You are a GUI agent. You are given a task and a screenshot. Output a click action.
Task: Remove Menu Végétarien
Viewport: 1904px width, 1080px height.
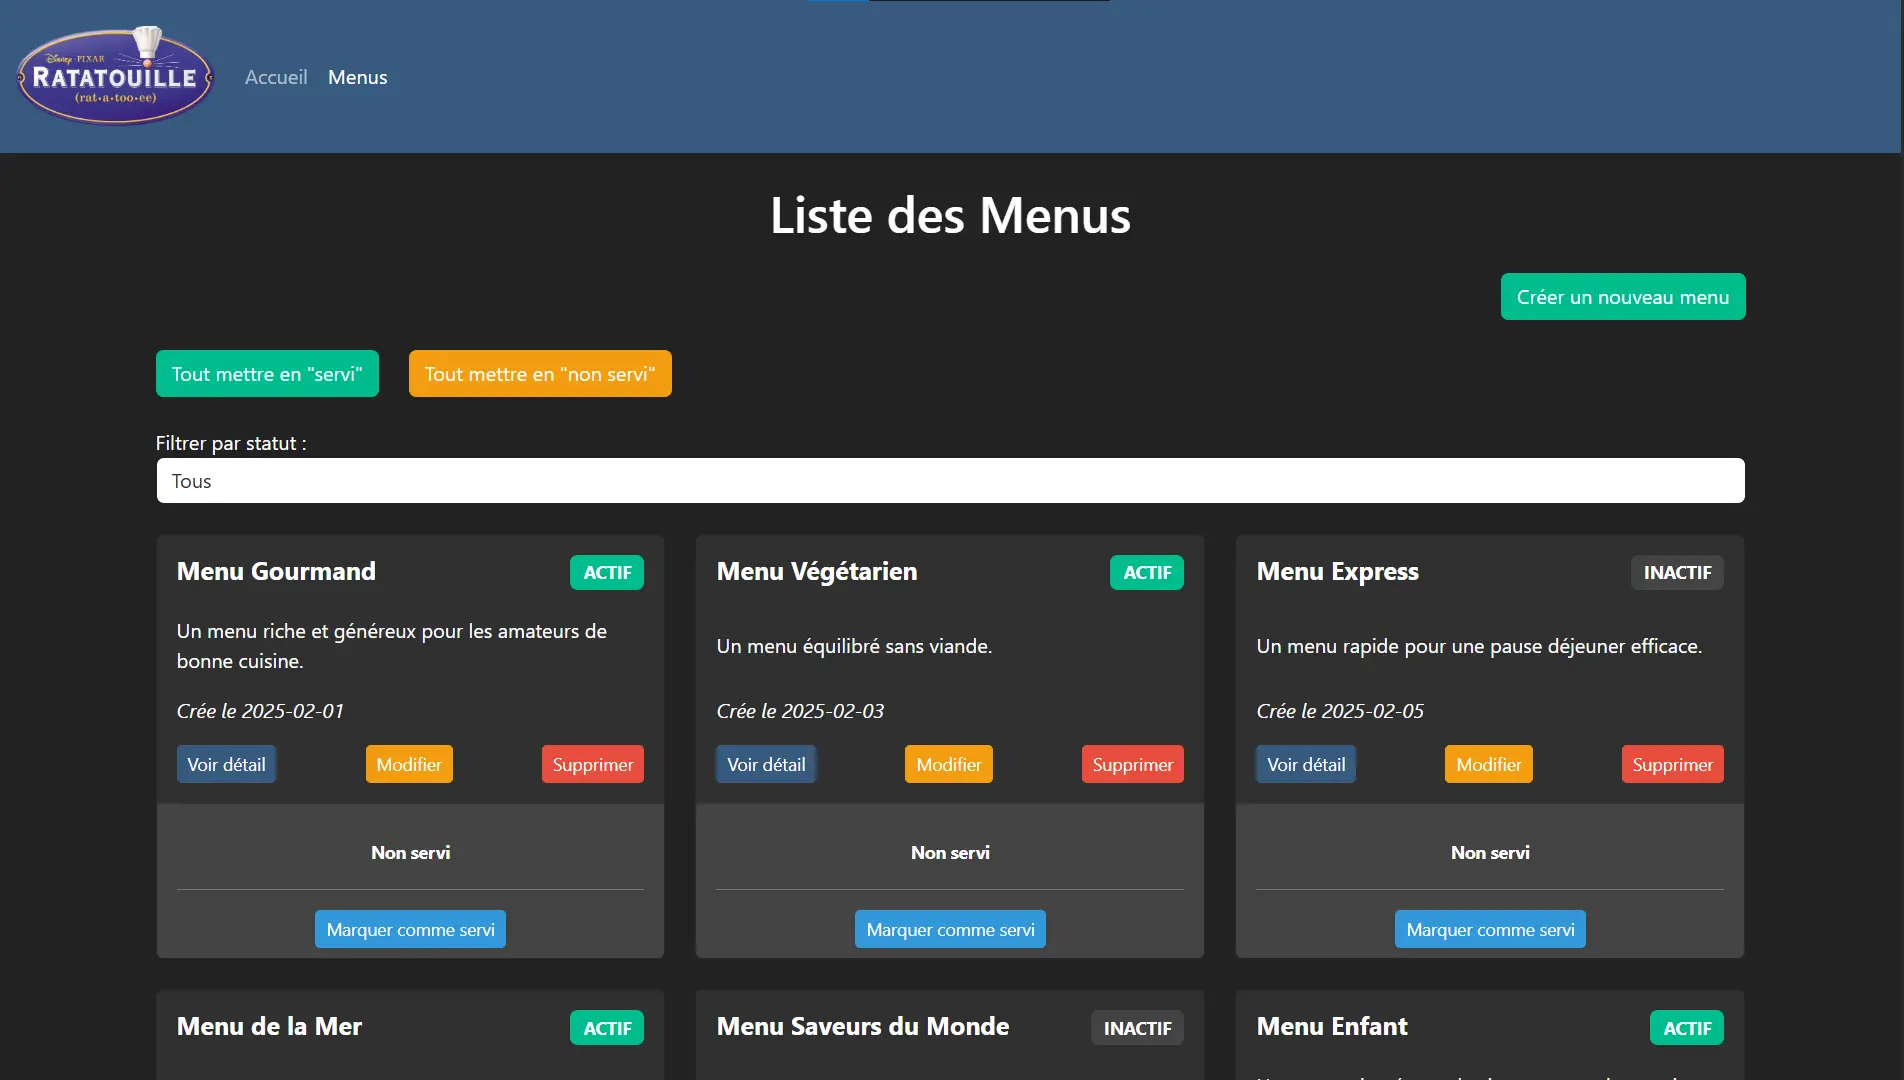point(1133,764)
